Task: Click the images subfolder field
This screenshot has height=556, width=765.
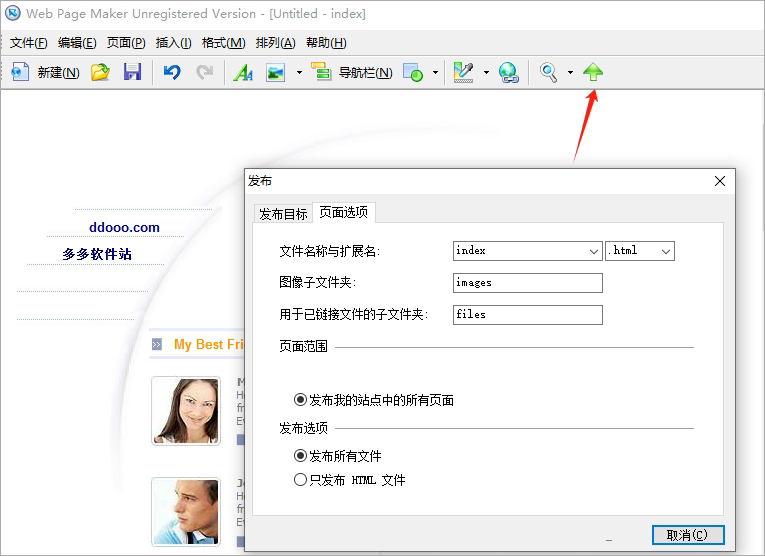Action: (527, 283)
